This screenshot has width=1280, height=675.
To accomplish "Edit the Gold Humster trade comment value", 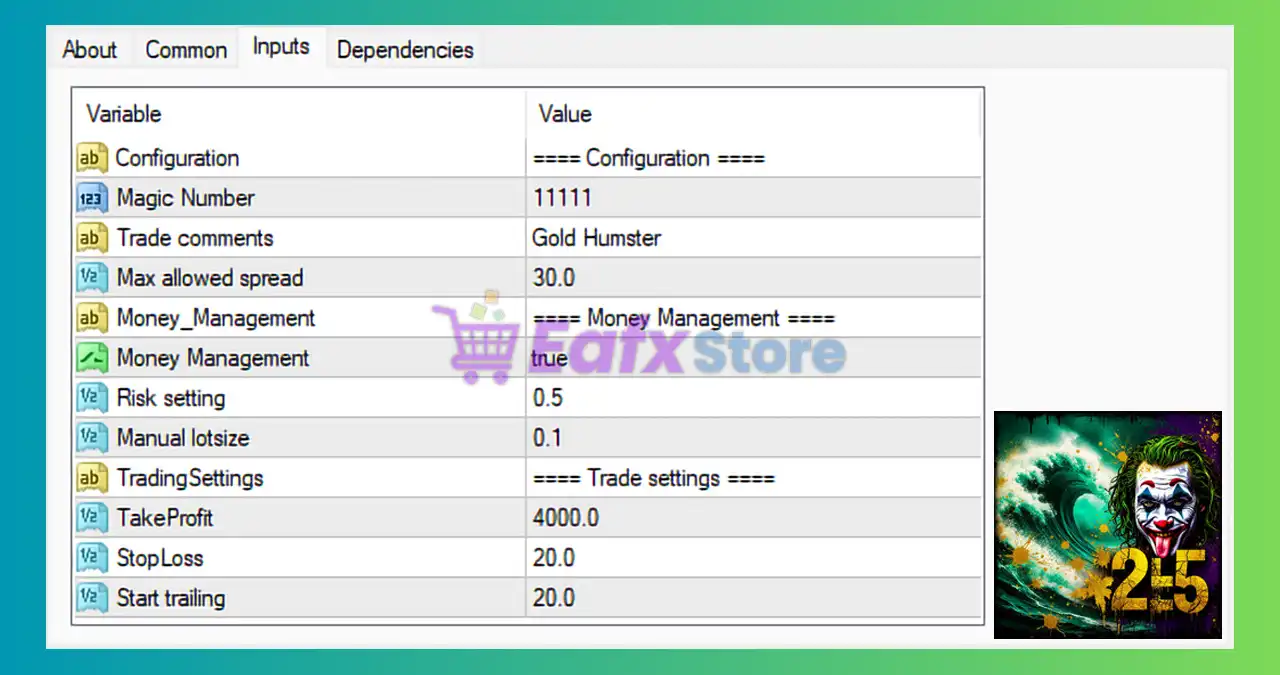I will tap(596, 238).
